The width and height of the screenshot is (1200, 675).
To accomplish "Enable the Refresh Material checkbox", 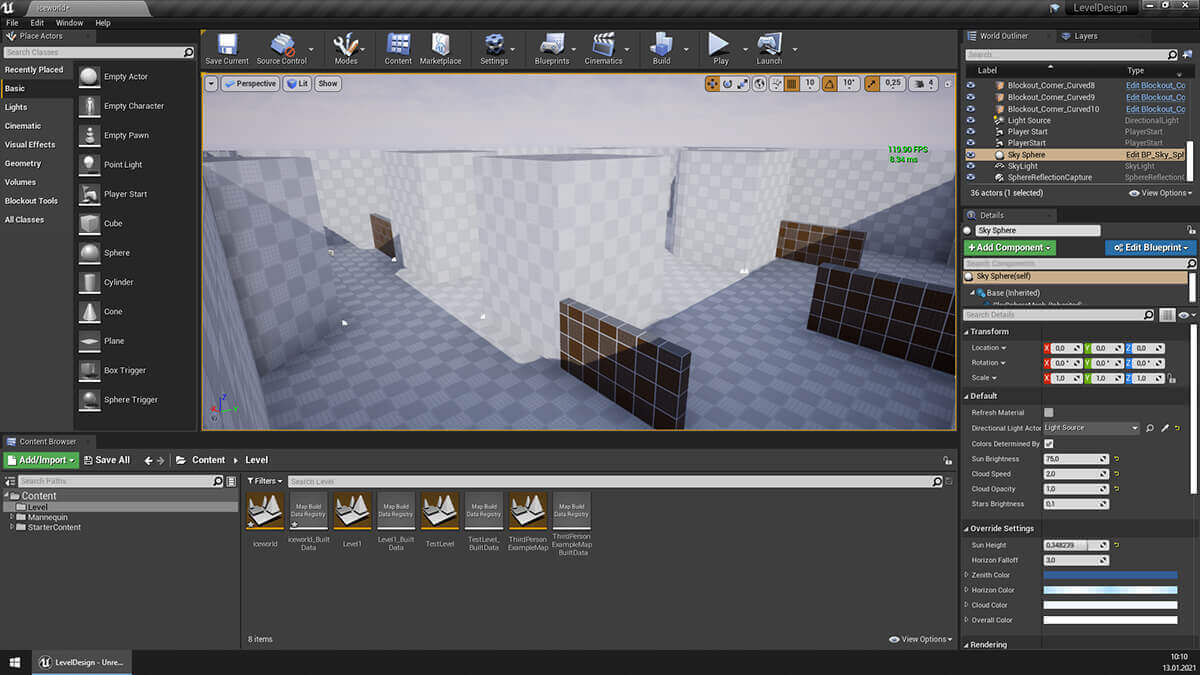I will [1048, 412].
